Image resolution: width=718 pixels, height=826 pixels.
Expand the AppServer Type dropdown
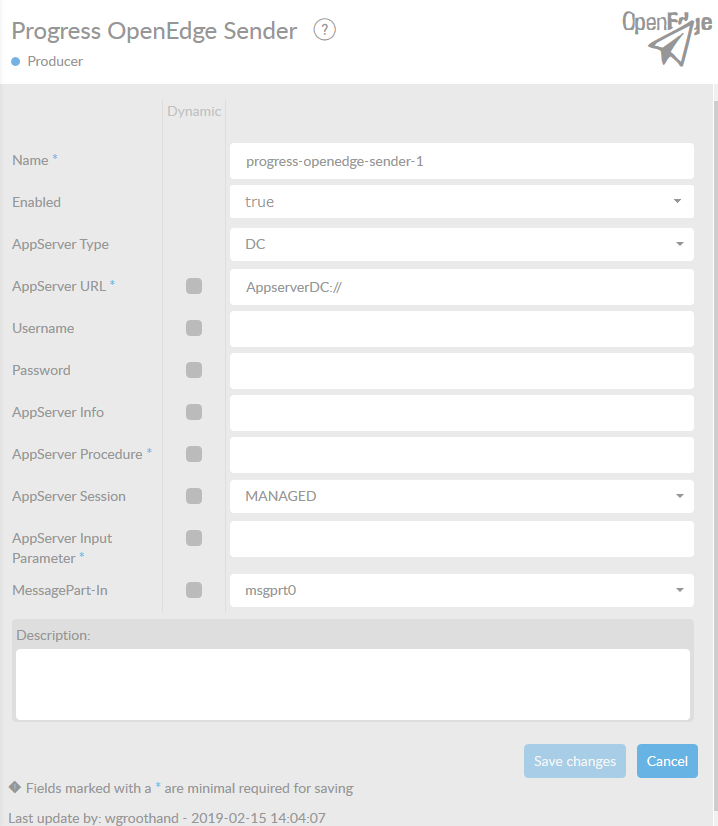461,244
